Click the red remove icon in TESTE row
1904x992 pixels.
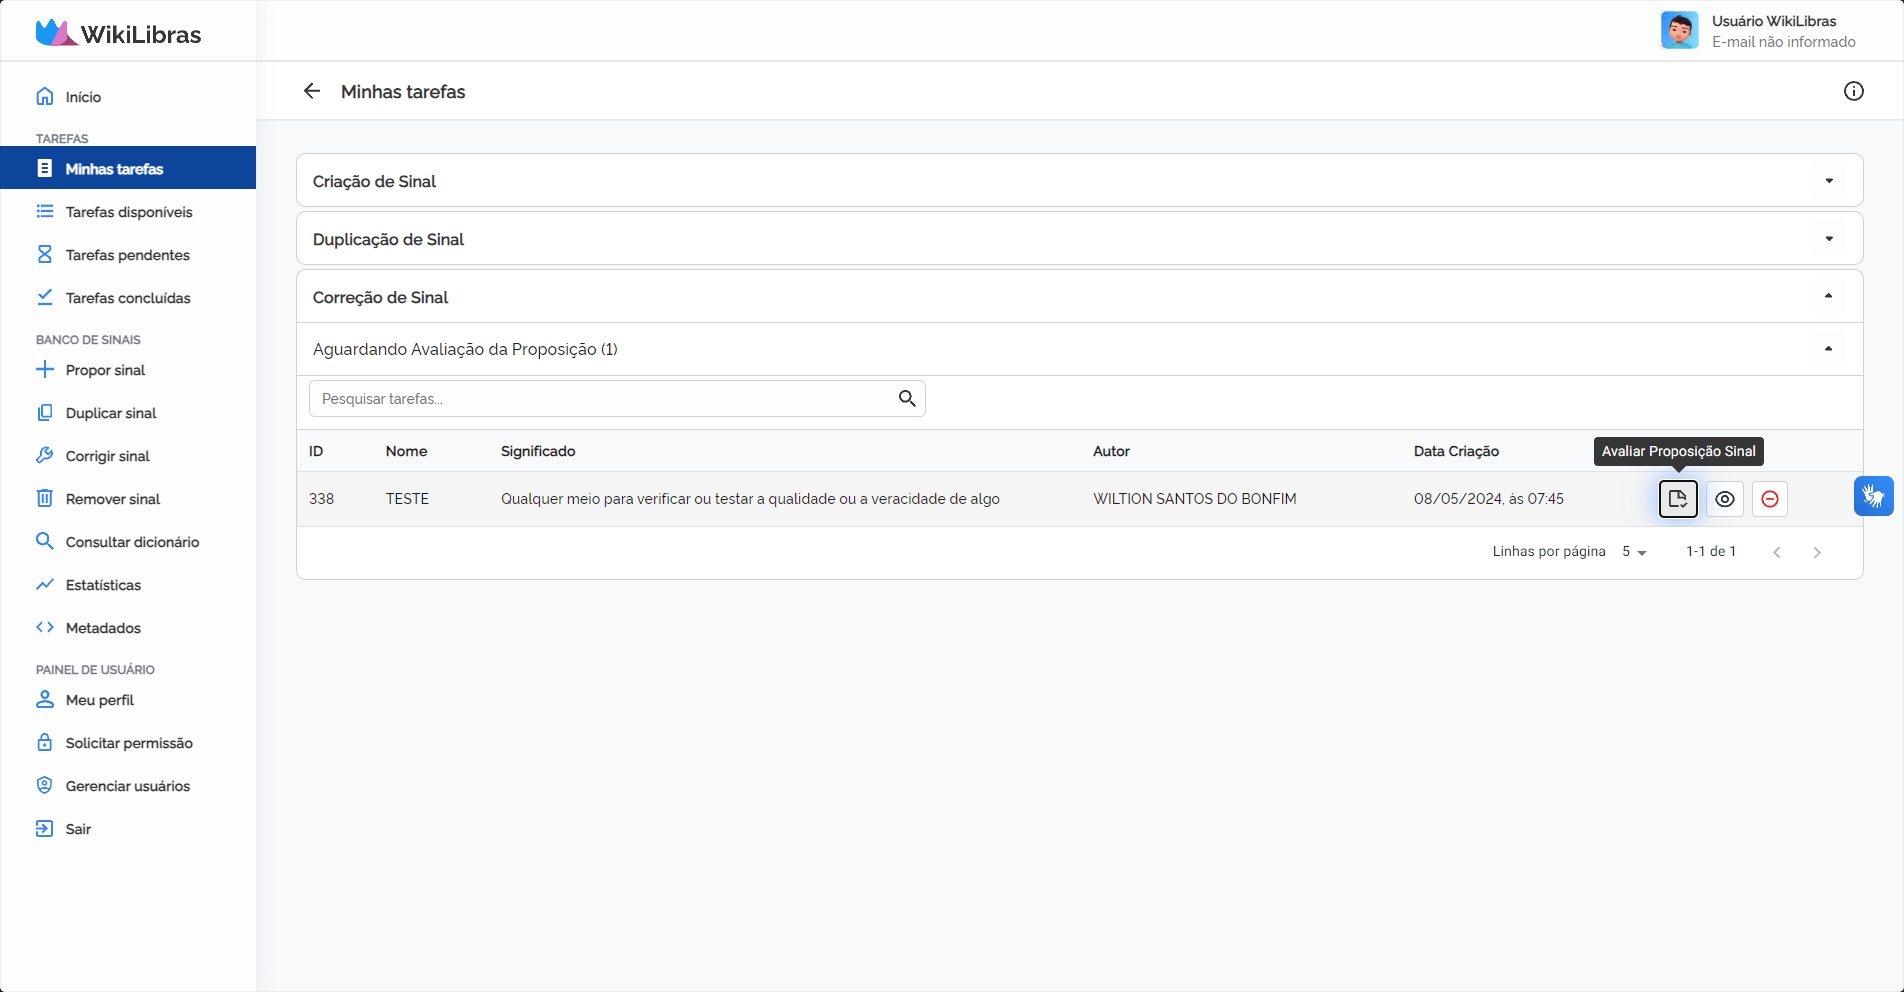[1769, 499]
